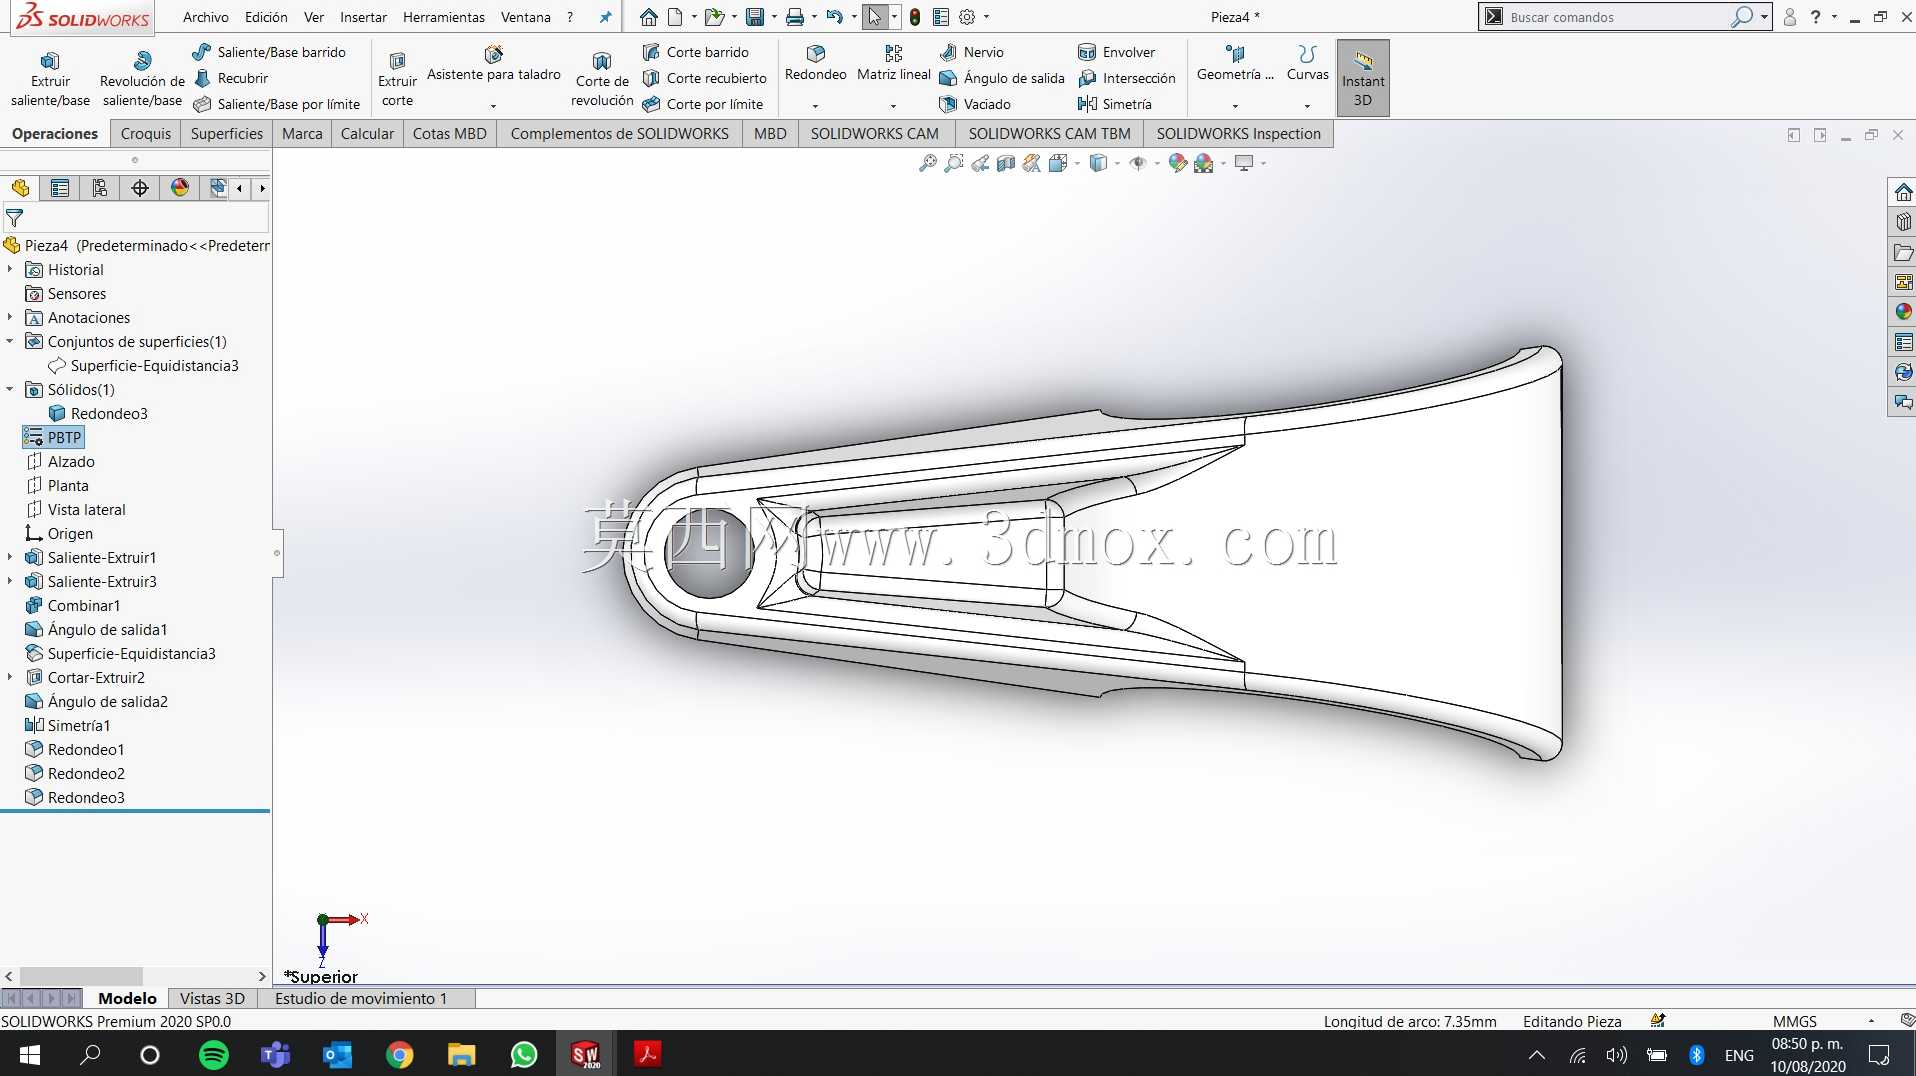The image size is (1916, 1076).
Task: Open Spotify from taskbar
Action: 213,1054
